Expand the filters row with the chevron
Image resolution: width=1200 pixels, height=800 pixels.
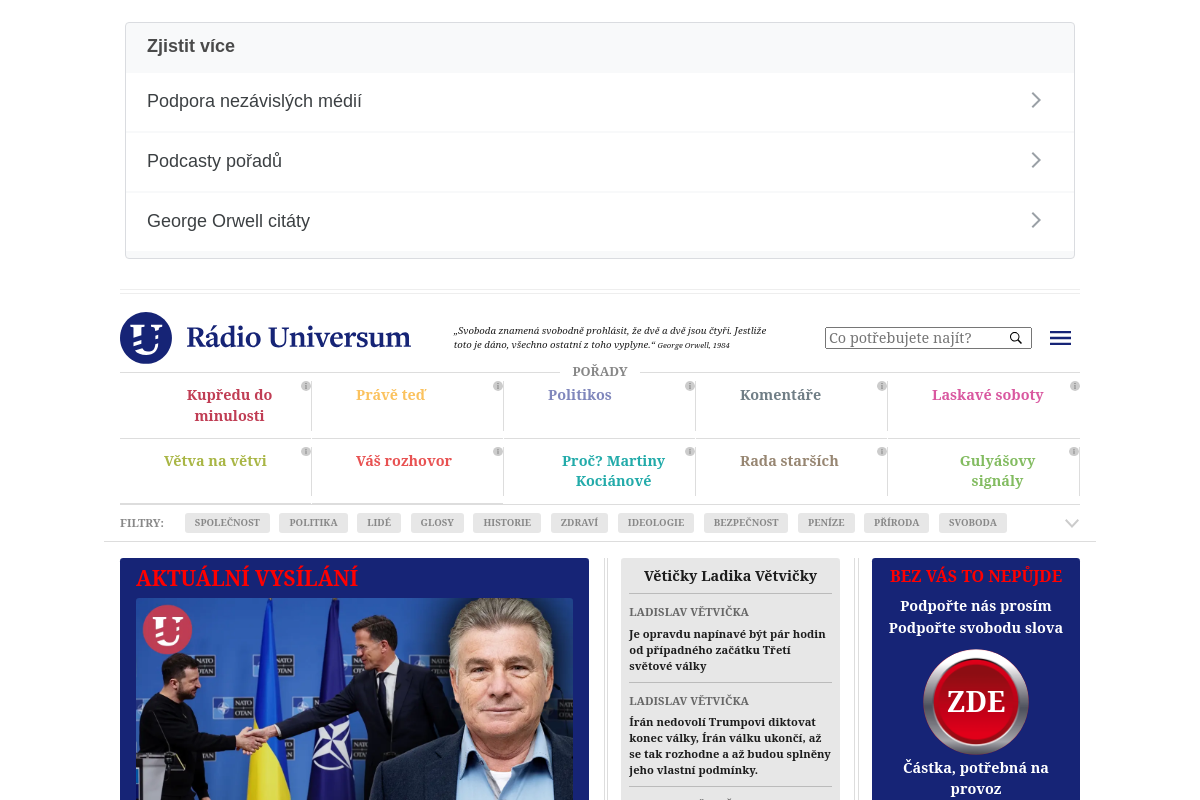click(1071, 522)
